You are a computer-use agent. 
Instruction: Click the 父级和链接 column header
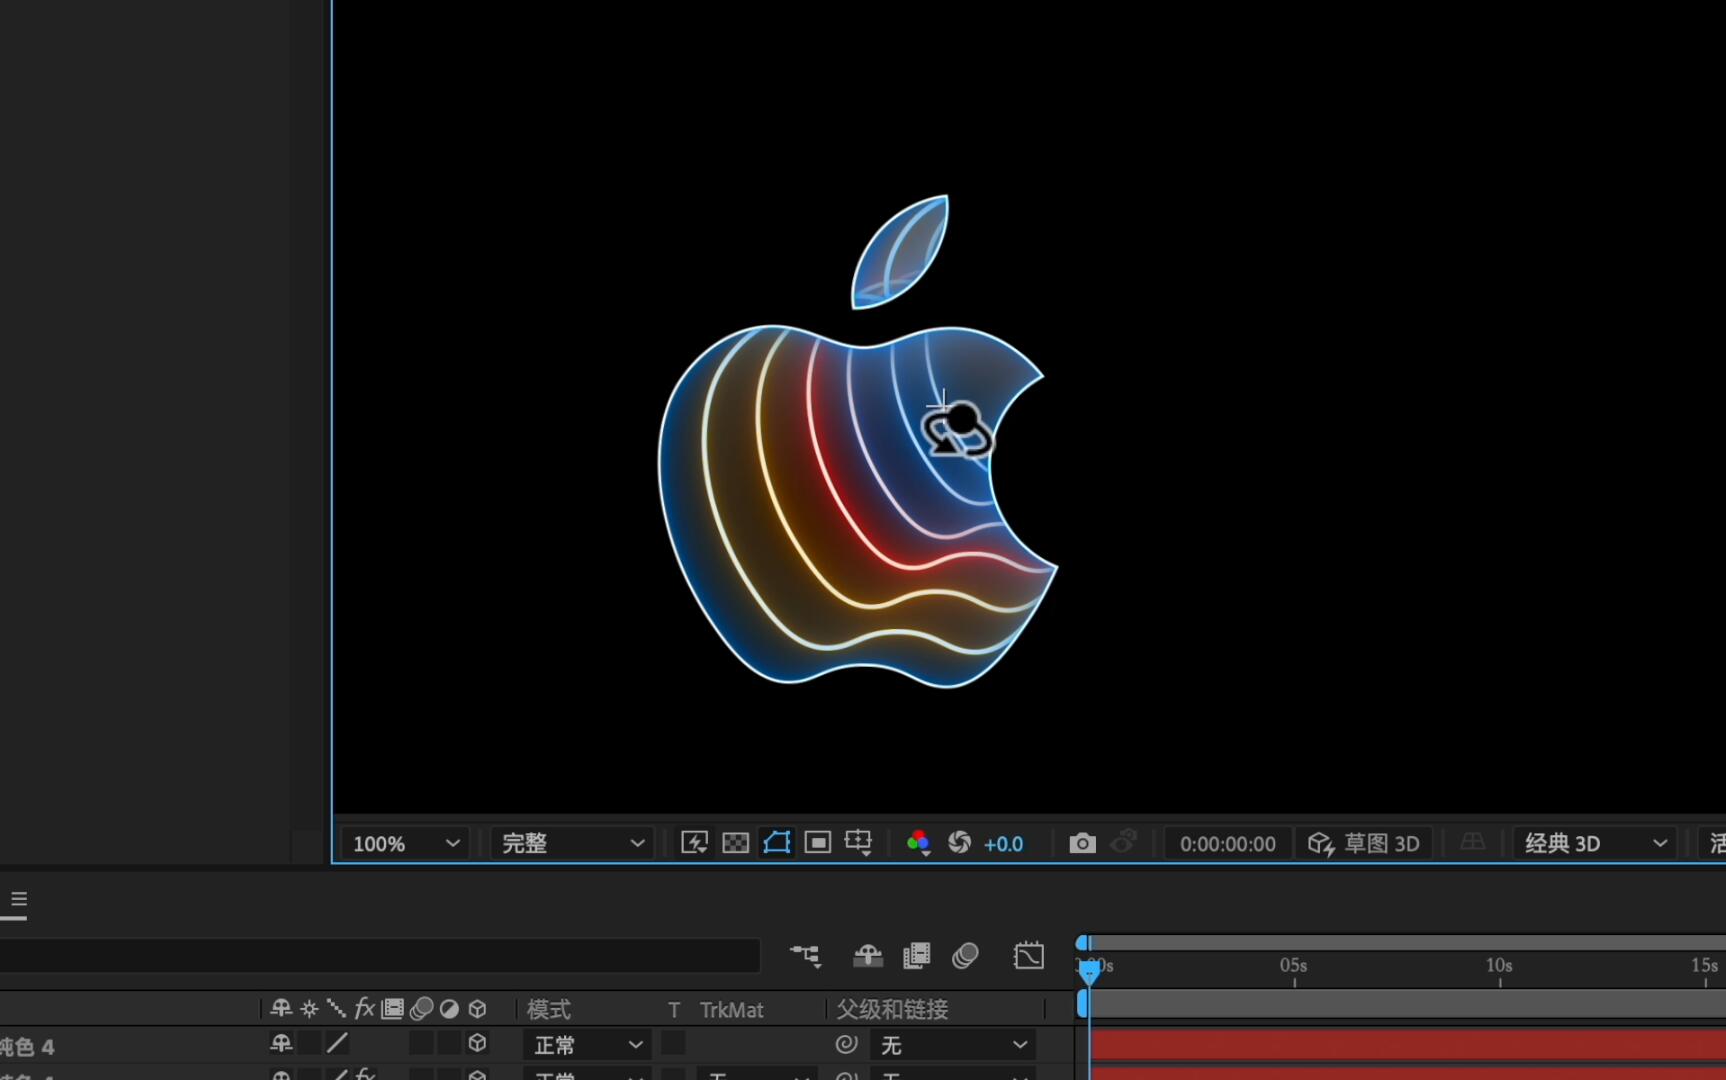(x=892, y=1009)
